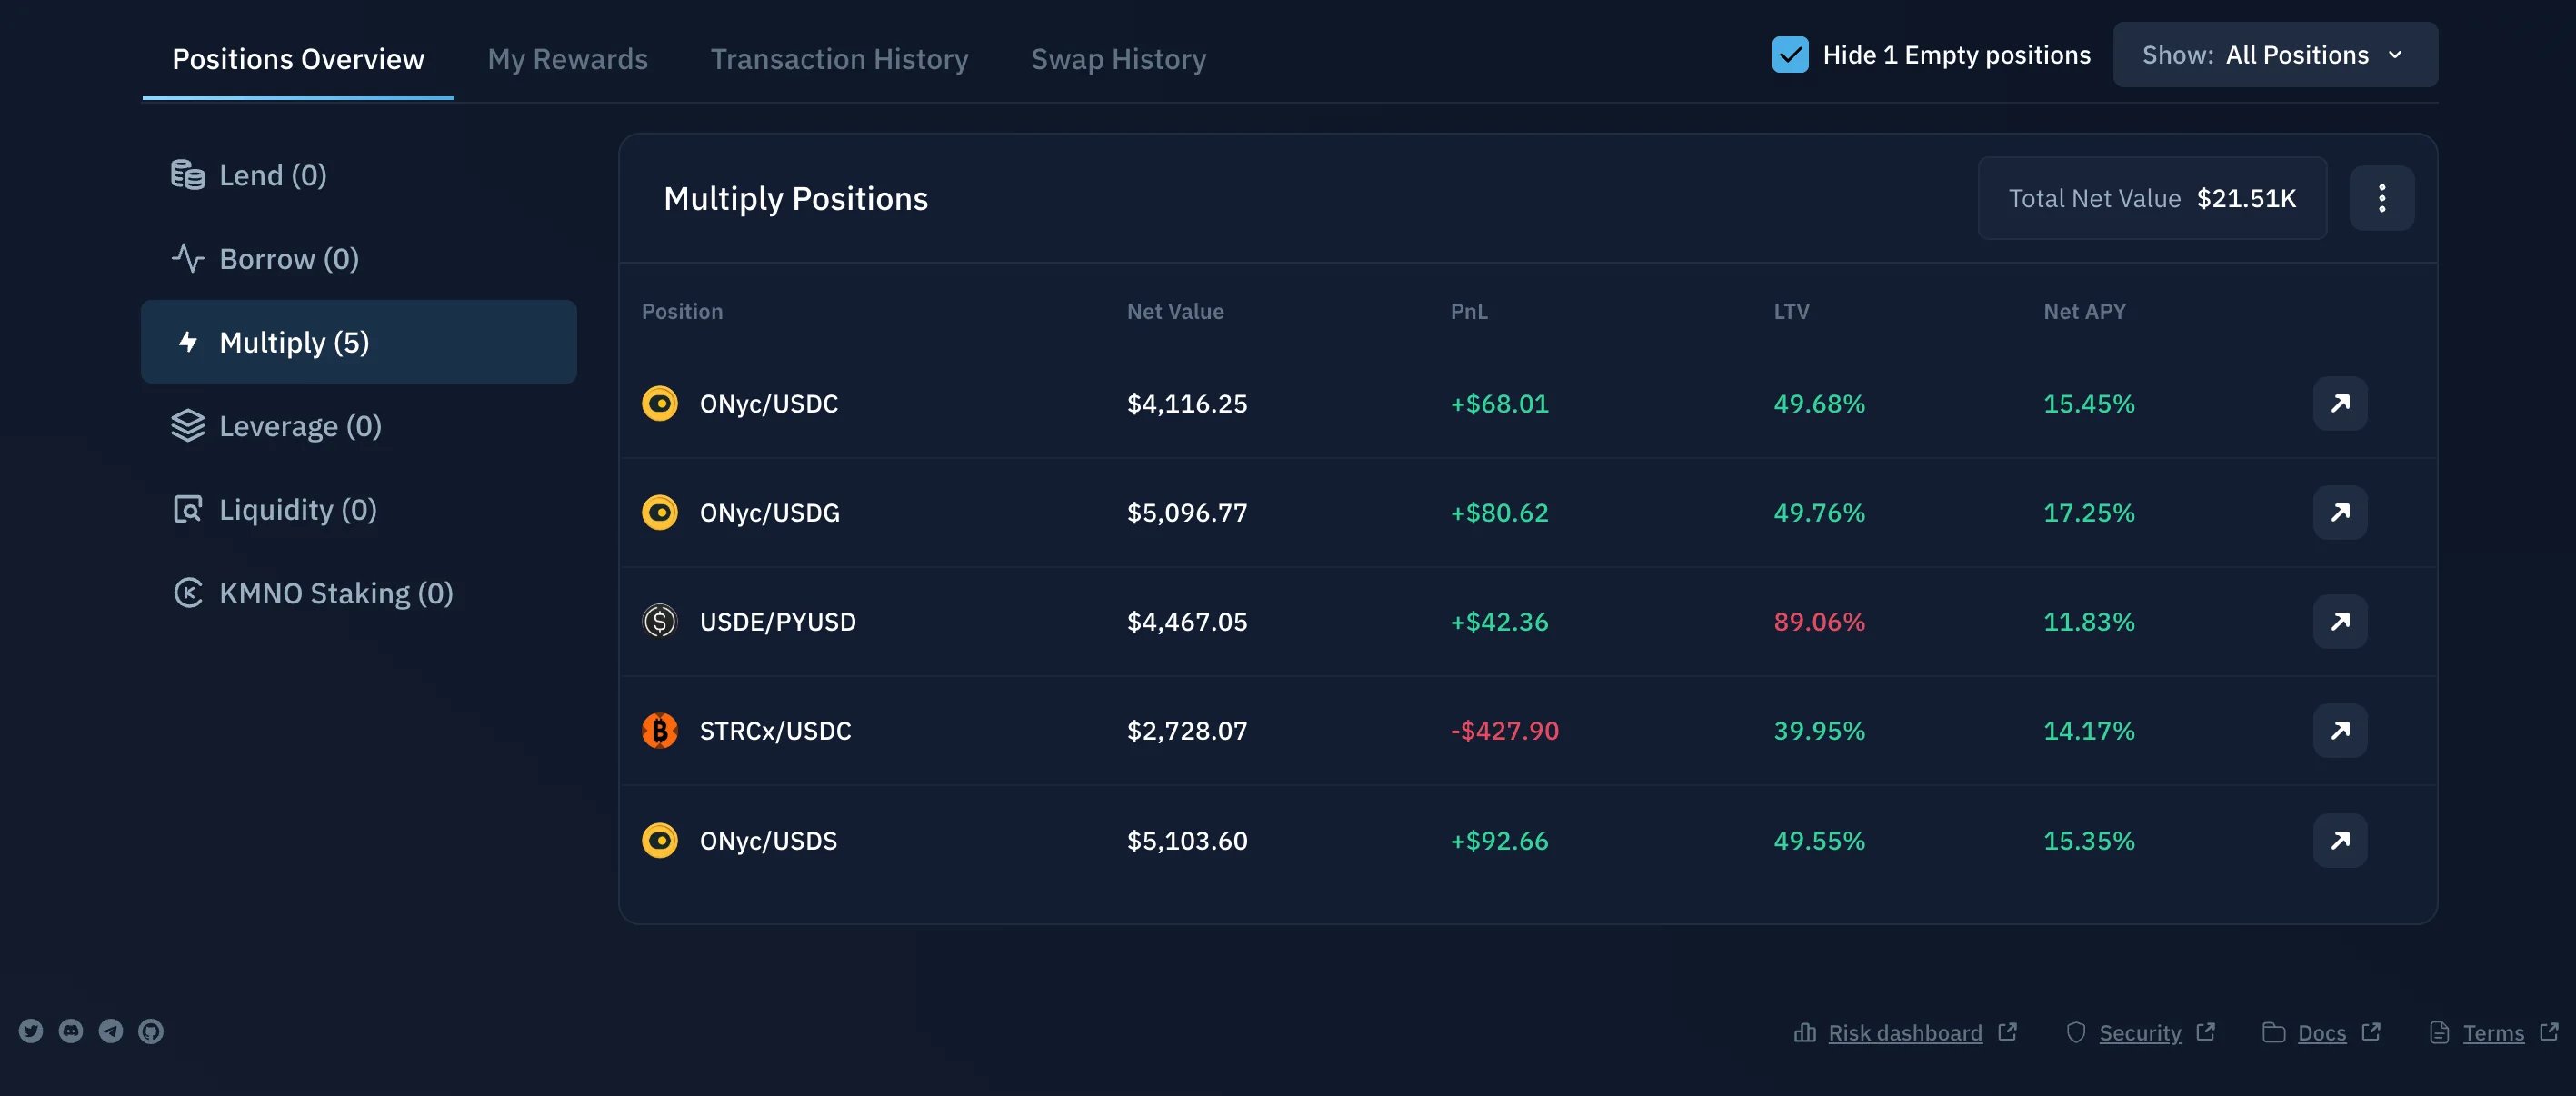Open the Risk dashboard link
Screen dimensions: 2576x1096
coord(1905,1033)
